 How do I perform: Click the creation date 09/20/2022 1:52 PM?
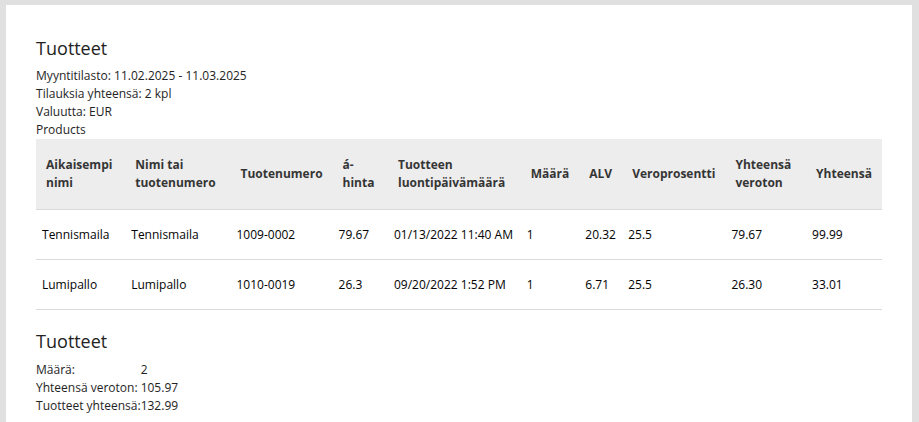[x=450, y=284]
